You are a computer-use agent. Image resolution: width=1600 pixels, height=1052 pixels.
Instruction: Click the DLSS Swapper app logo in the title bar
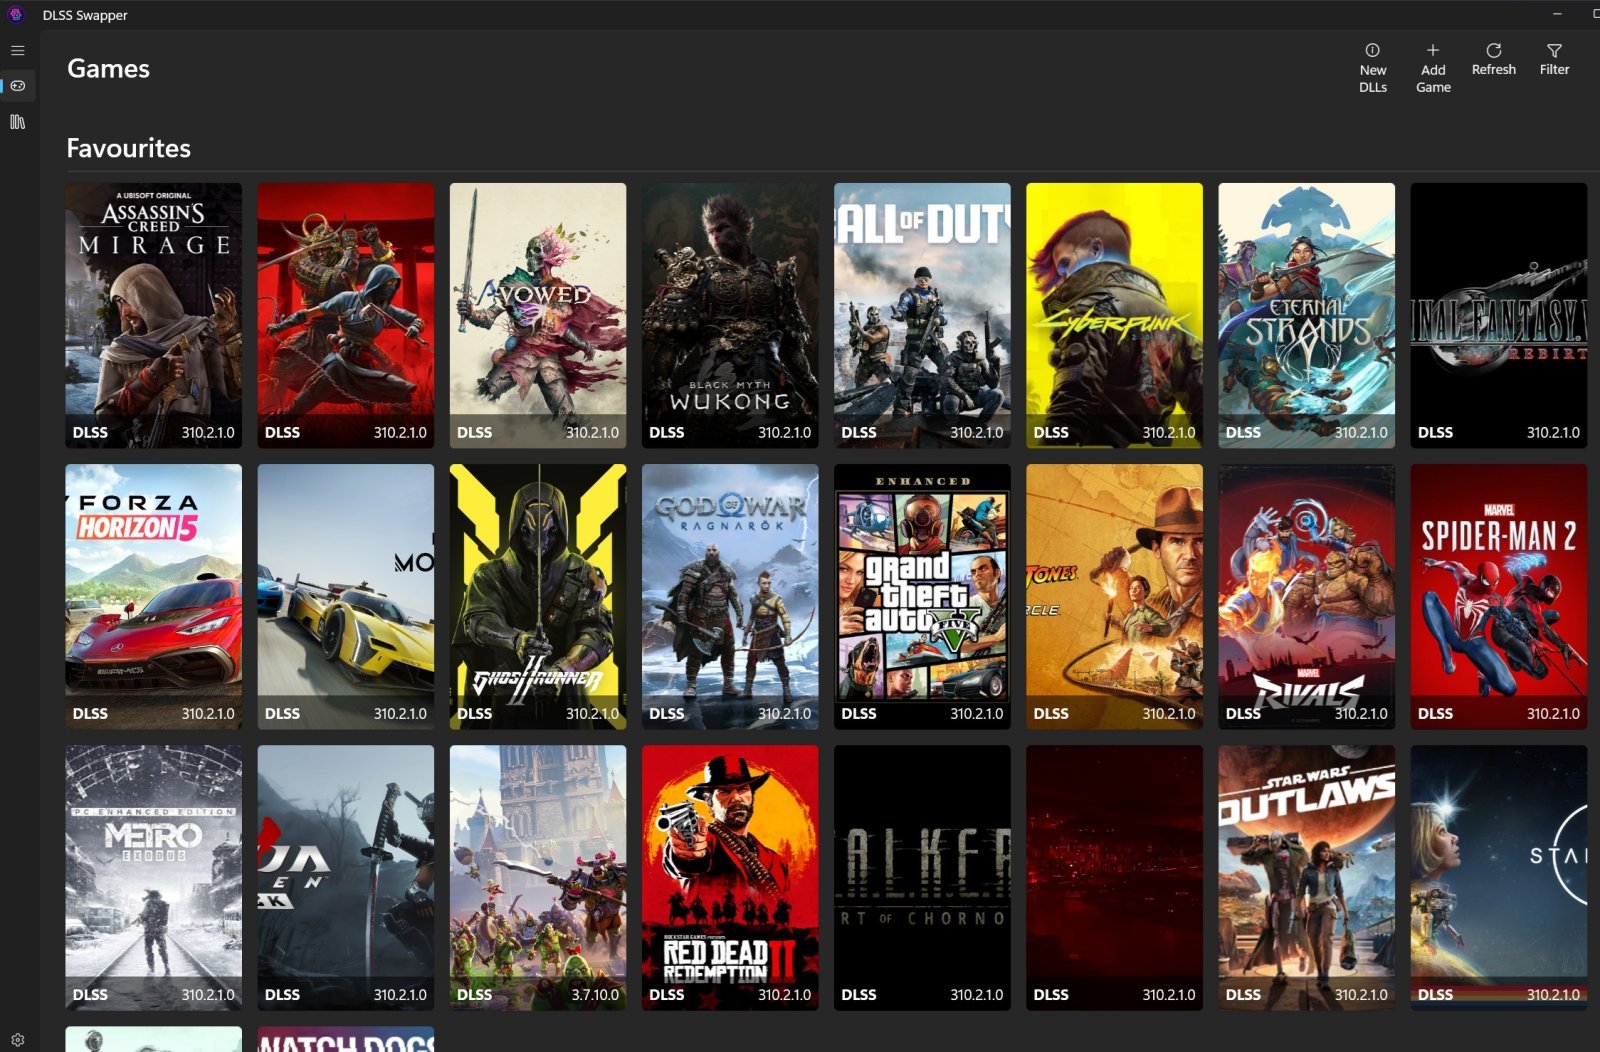point(16,15)
